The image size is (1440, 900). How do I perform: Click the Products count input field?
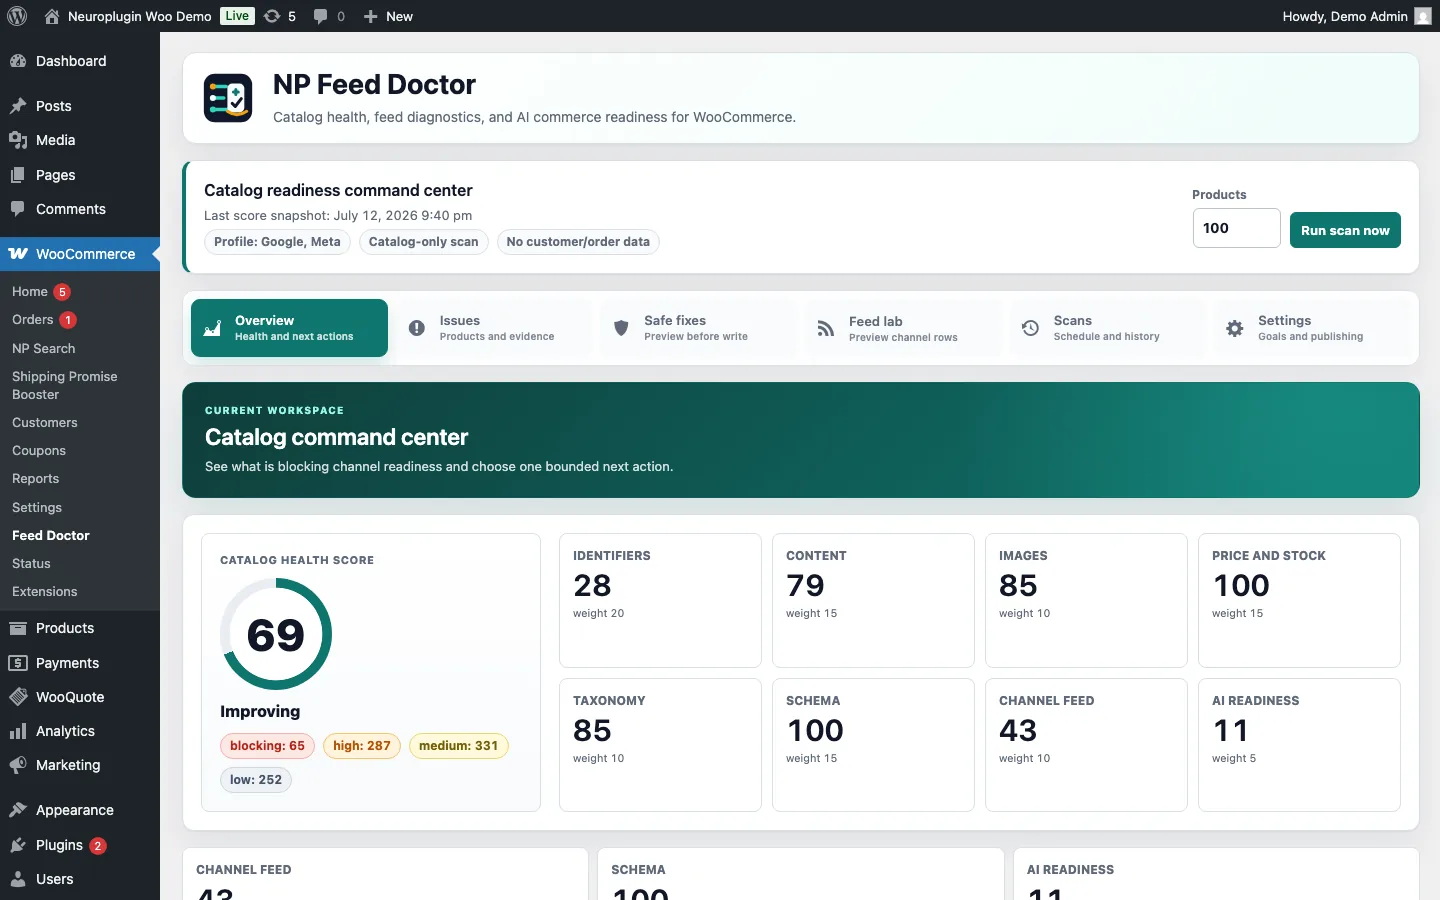click(1236, 228)
